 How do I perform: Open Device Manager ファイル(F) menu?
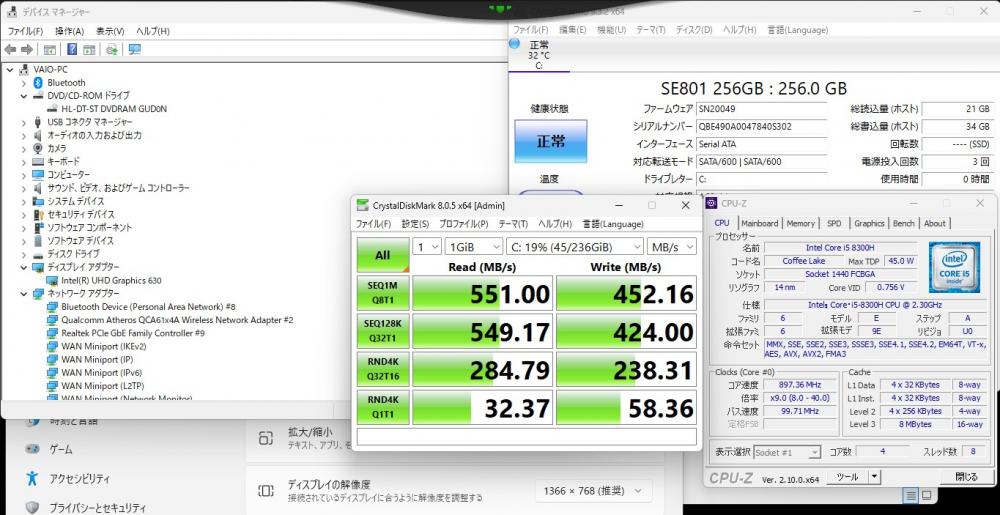pos(25,31)
